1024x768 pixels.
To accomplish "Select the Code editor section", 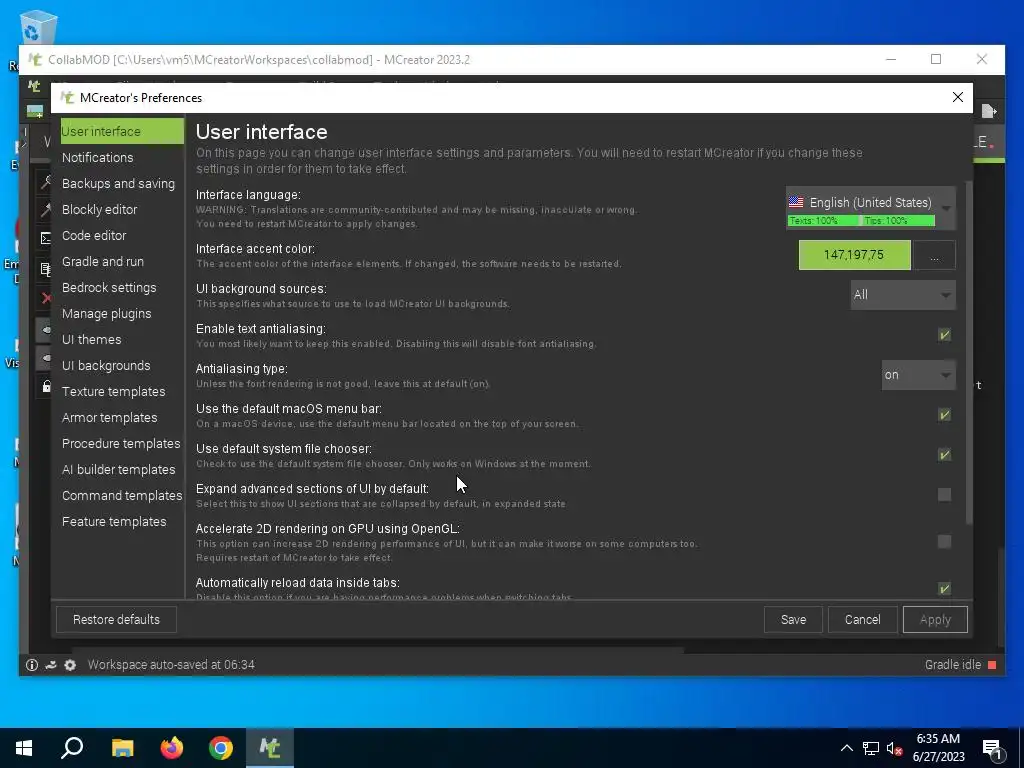I will click(x=94, y=236).
